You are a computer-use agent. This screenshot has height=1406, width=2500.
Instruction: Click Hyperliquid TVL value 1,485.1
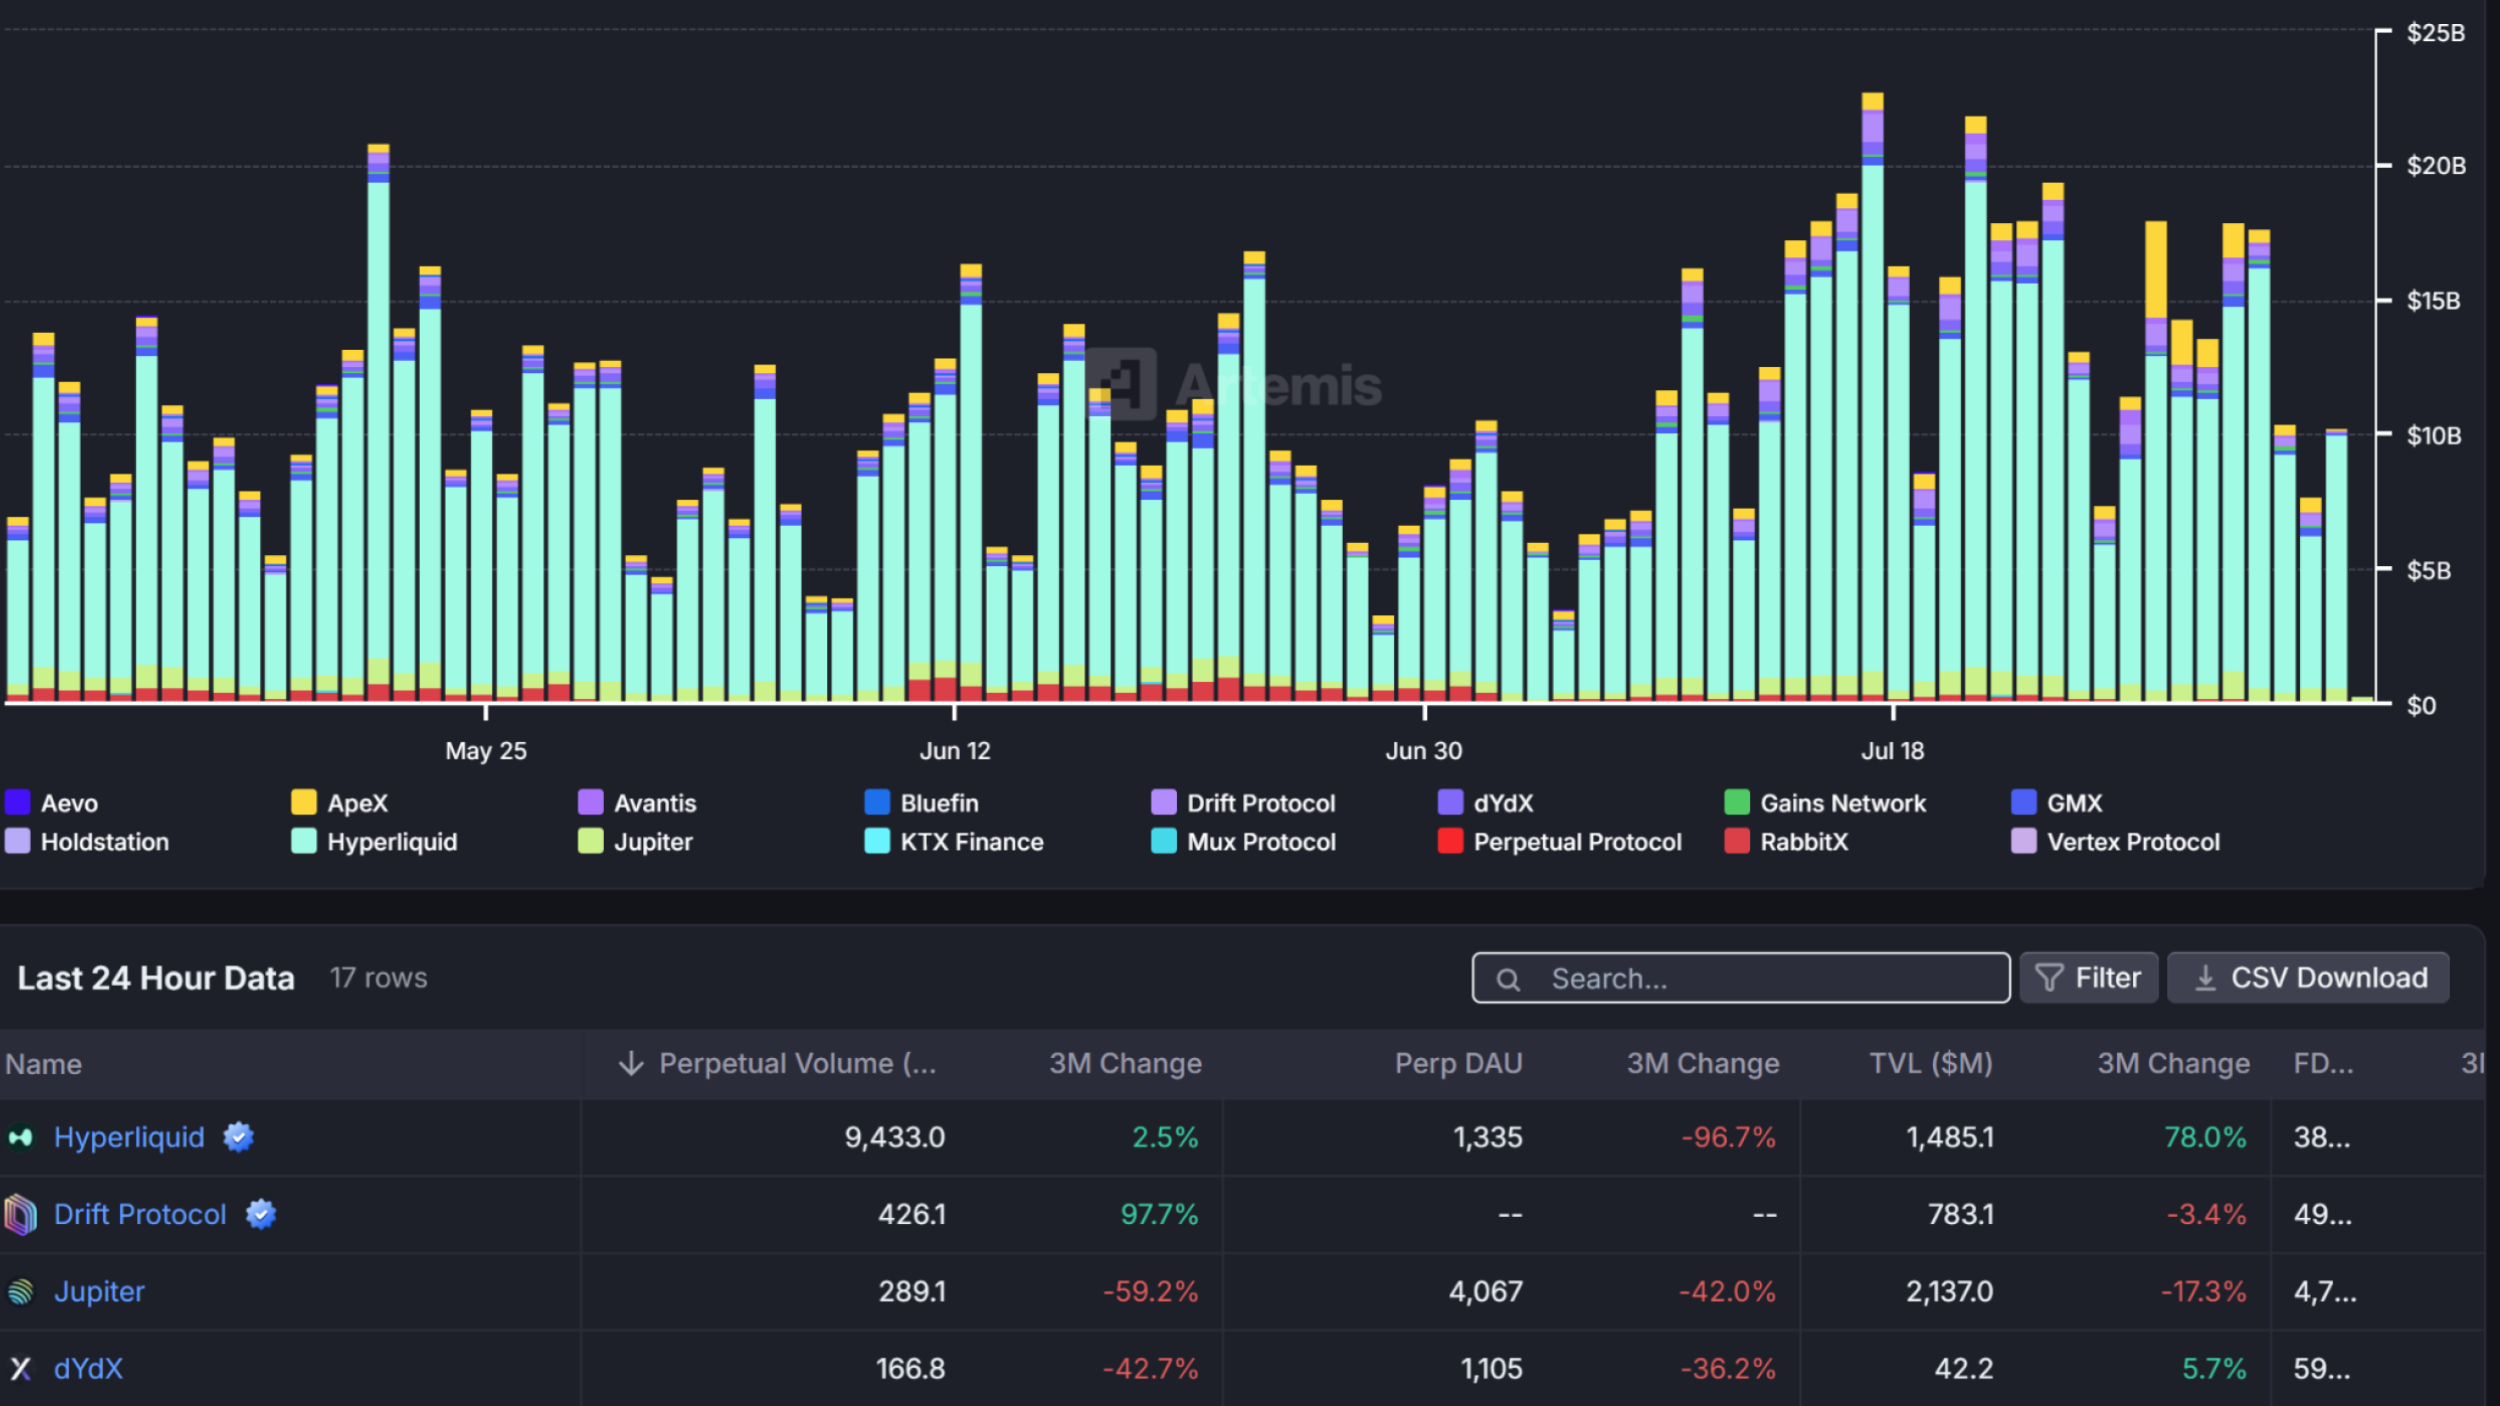pyautogui.click(x=1950, y=1137)
